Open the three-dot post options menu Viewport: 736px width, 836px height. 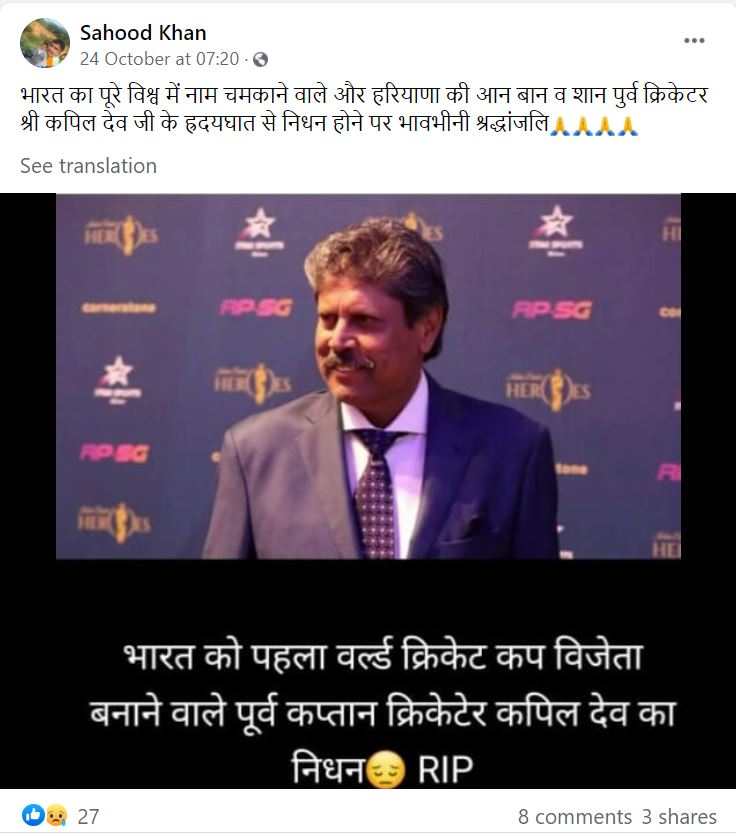pyautogui.click(x=694, y=41)
